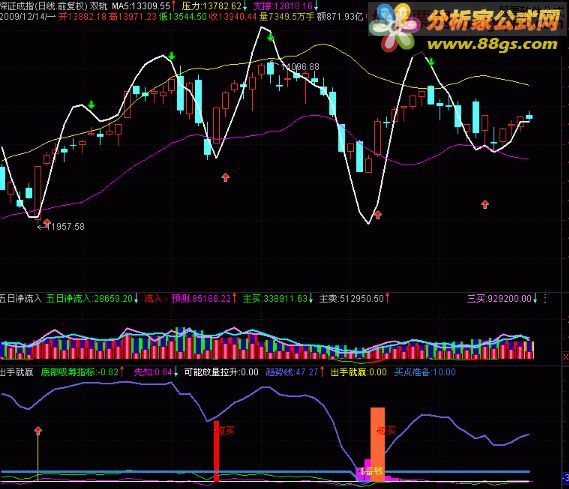The height and width of the screenshot is (489, 569).
Task: Click the green 五日净流入:28659.20 value
Action: (90, 299)
